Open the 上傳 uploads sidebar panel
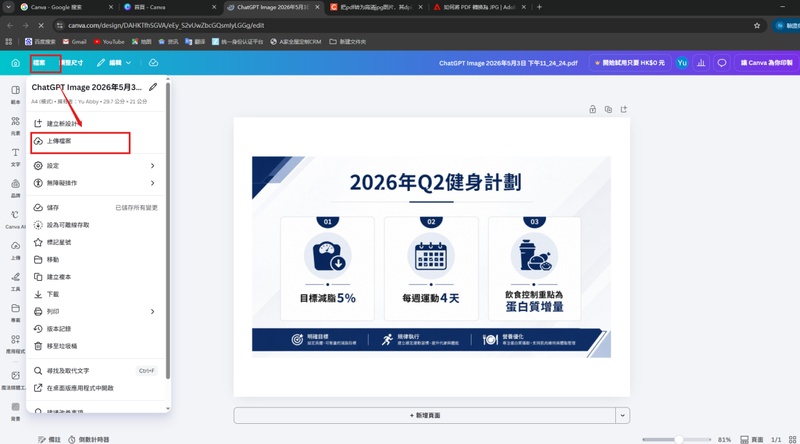 click(x=15, y=251)
